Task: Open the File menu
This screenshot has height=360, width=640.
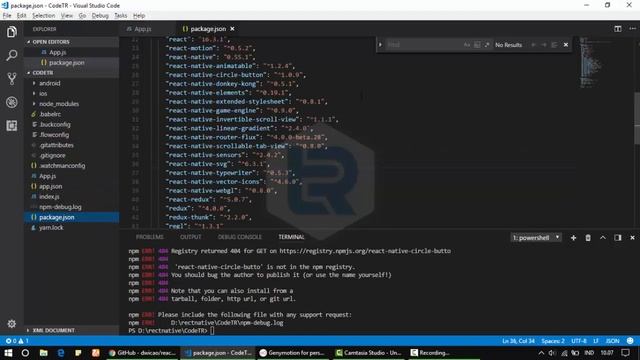Action: [x=7, y=16]
